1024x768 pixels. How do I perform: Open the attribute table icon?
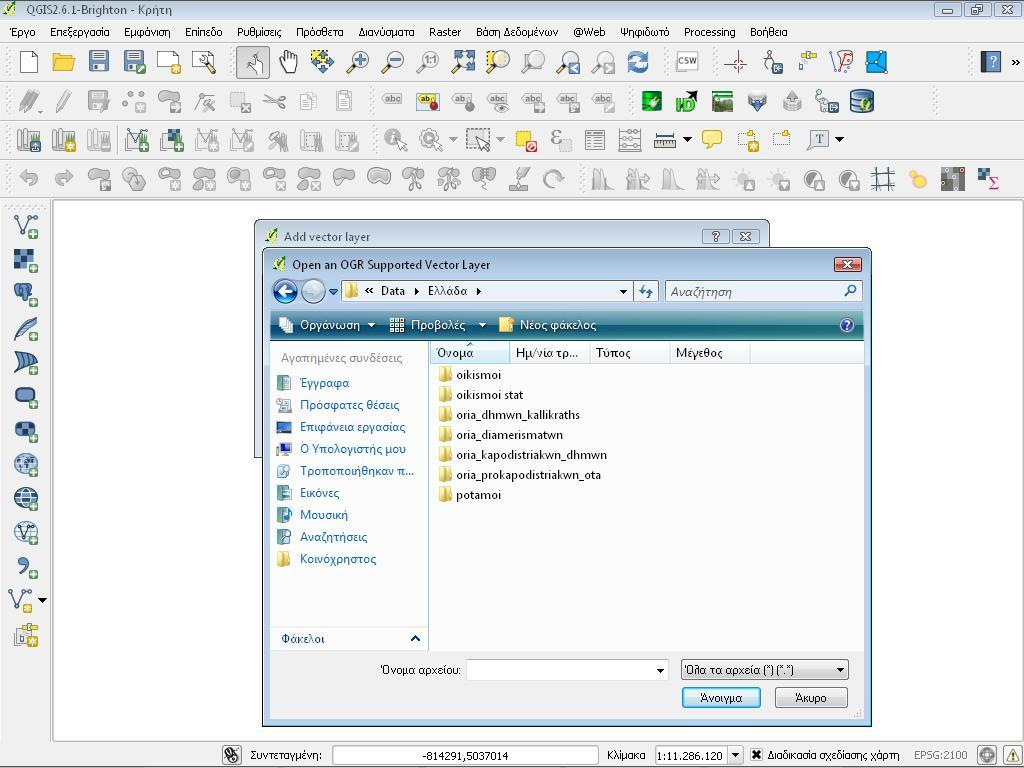tap(595, 140)
